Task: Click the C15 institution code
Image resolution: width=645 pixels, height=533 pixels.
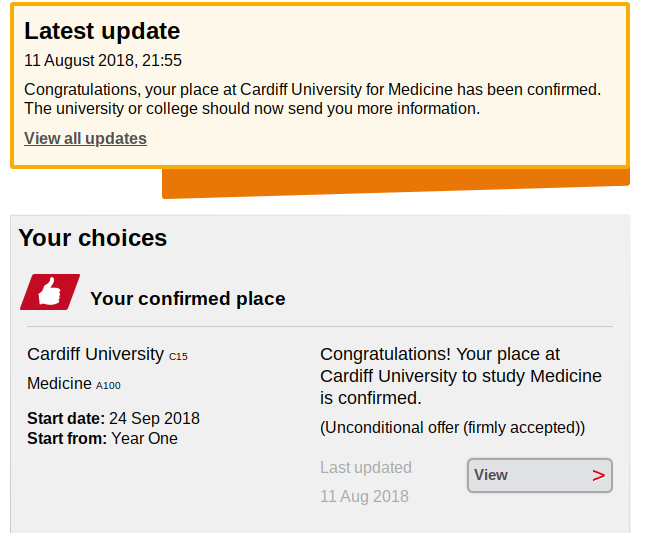Action: coord(178,357)
